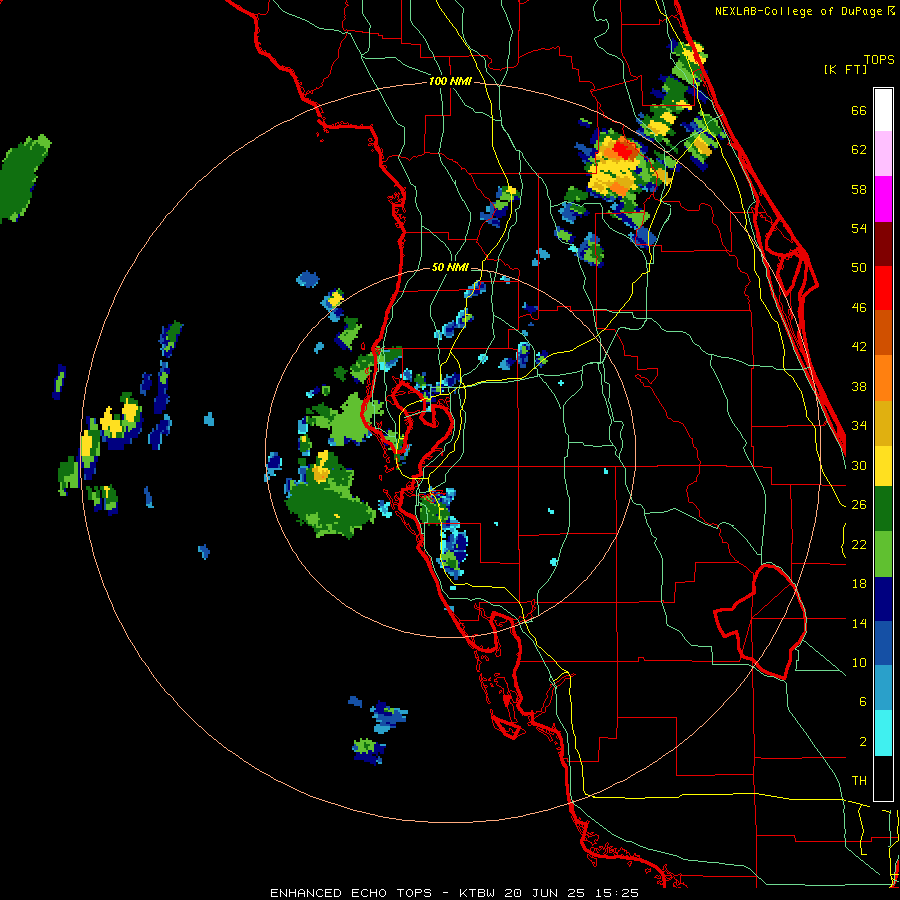Click the "10" legend value

pyautogui.click(x=859, y=662)
